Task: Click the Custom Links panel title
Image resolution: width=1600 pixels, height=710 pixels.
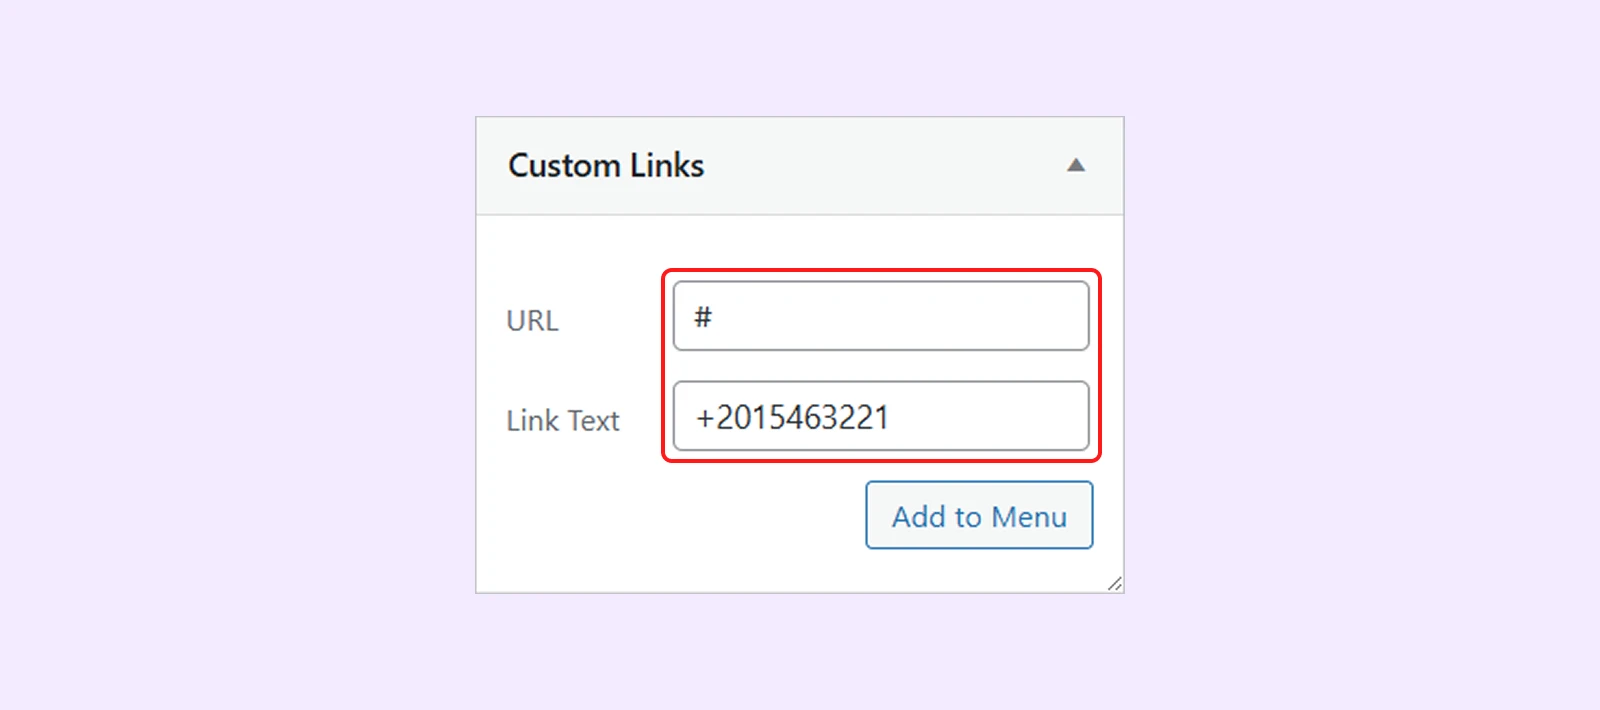Action: tap(606, 166)
